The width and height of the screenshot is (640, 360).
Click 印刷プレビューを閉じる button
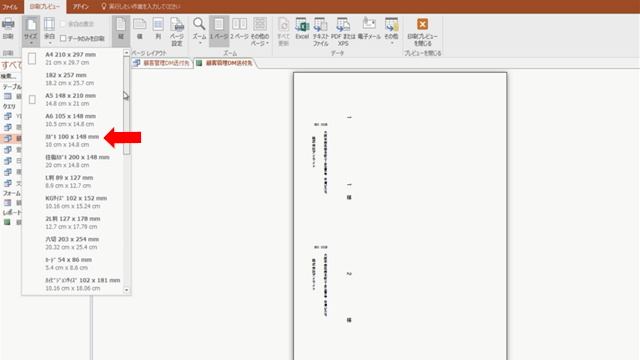click(x=422, y=31)
